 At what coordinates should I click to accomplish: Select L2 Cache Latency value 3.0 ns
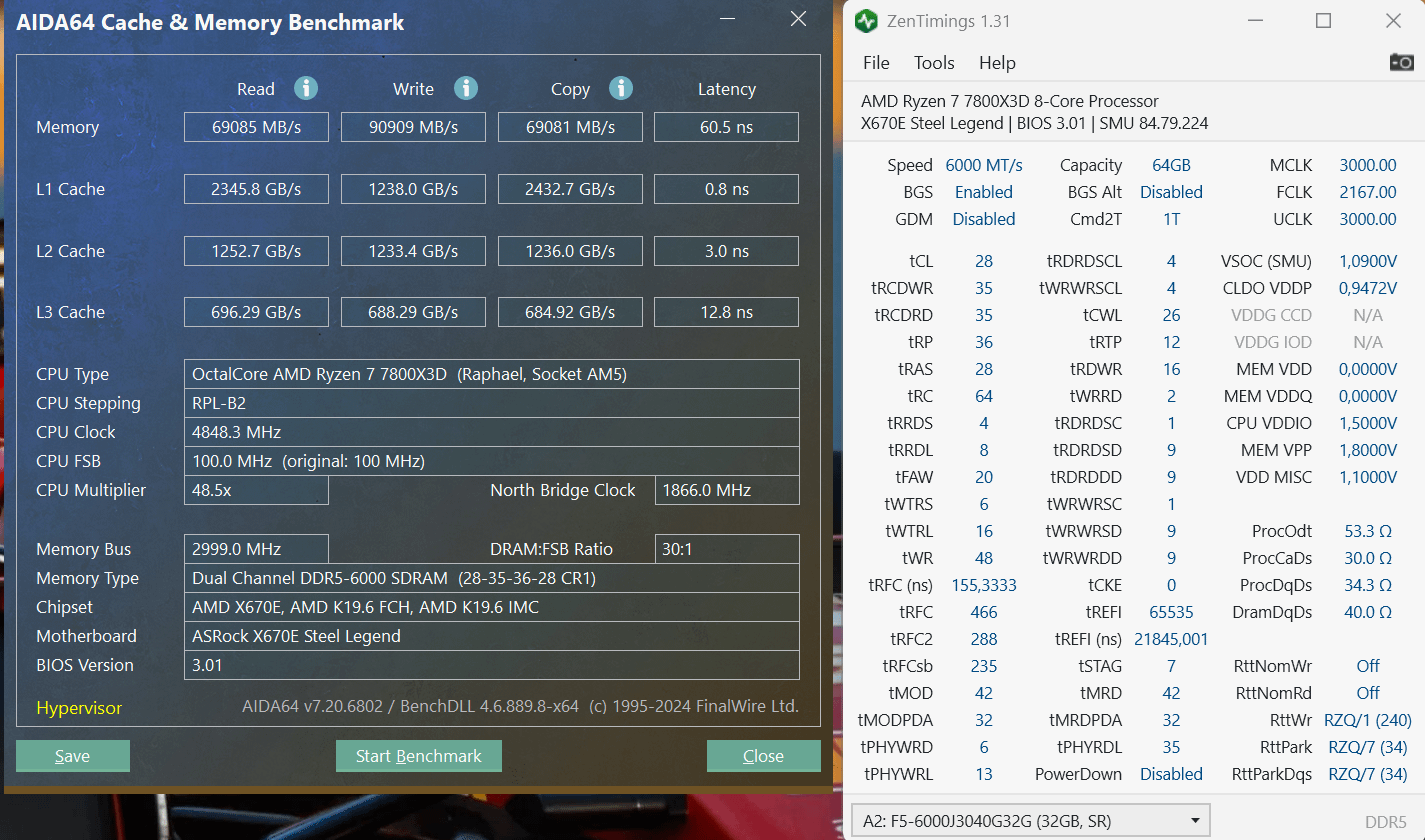(x=727, y=251)
